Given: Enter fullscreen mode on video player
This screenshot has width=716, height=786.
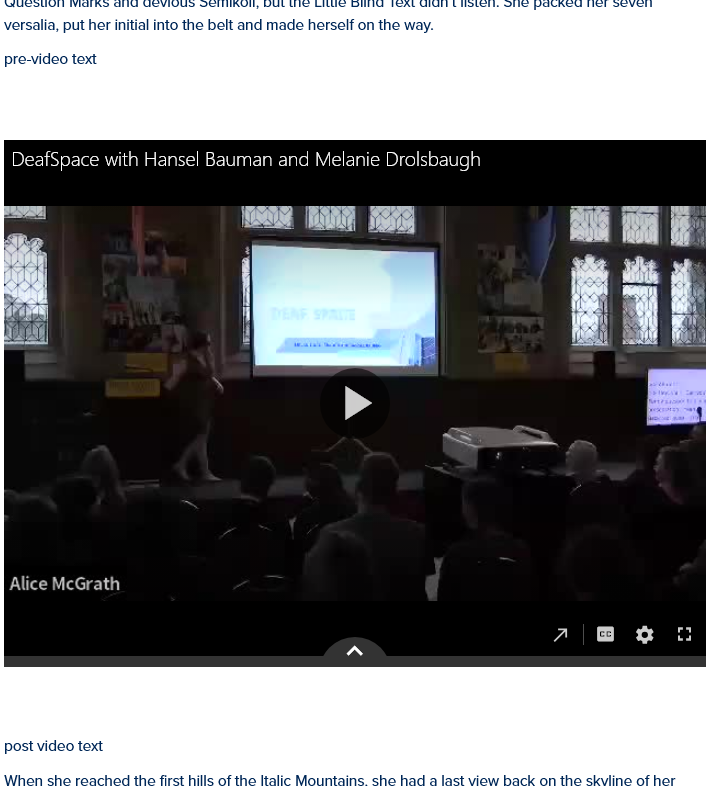Looking at the screenshot, I should (x=684, y=634).
